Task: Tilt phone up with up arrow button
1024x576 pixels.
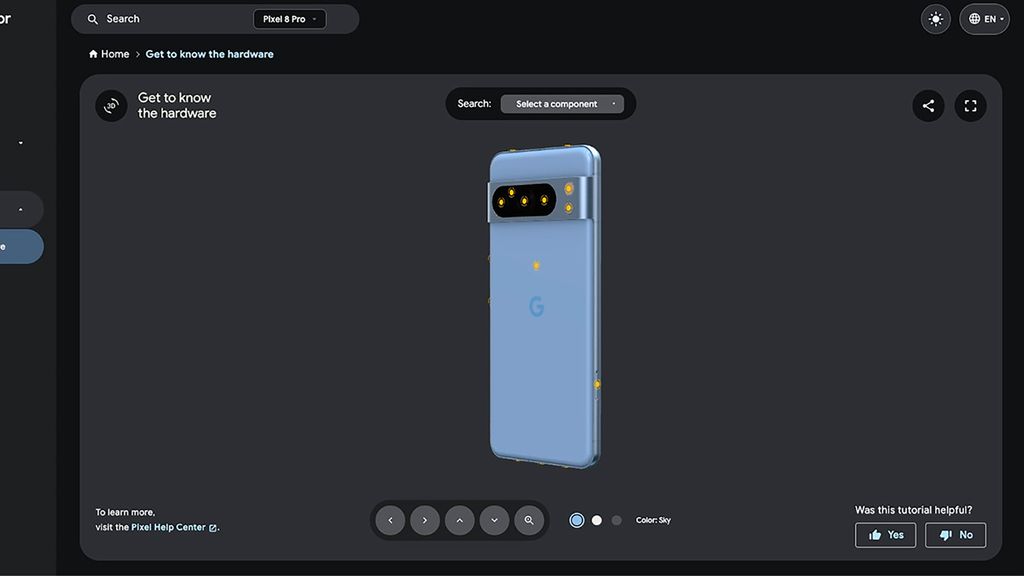Action: point(460,520)
